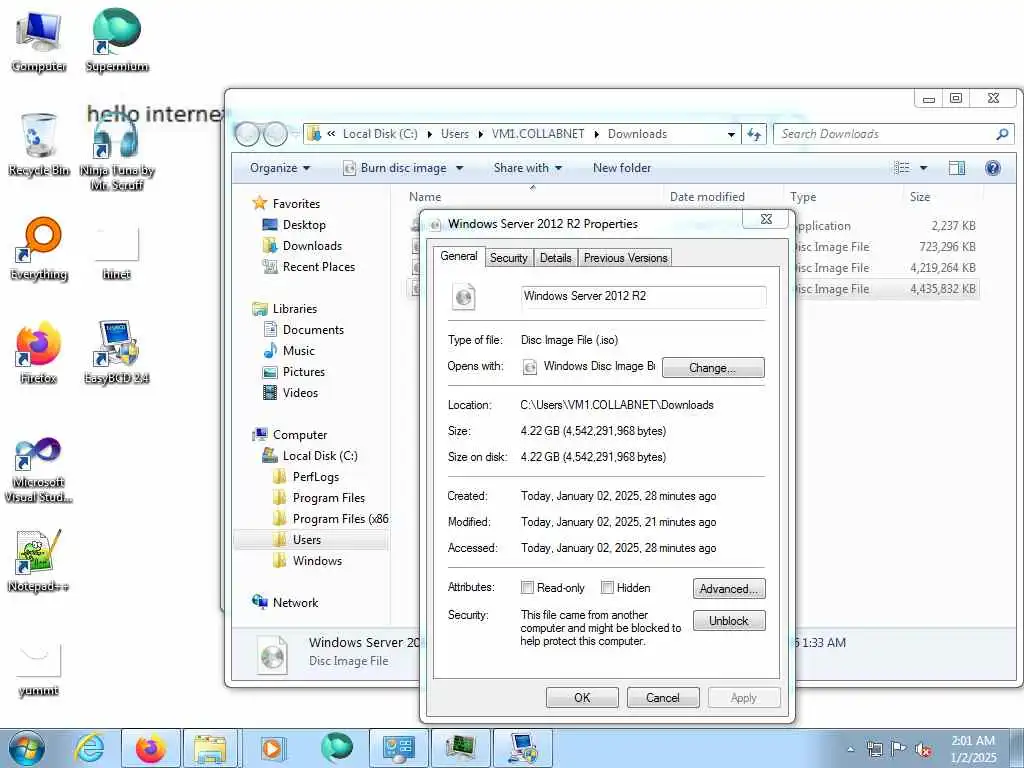Launch EasyBCD 2.4 from the desktop
Viewport: 1024px width, 768px height.
(117, 353)
